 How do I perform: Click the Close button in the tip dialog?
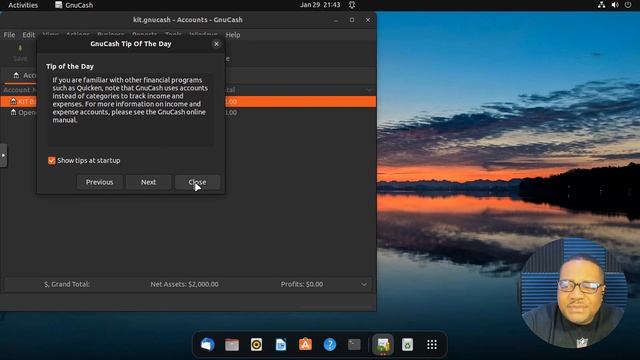coord(197,182)
